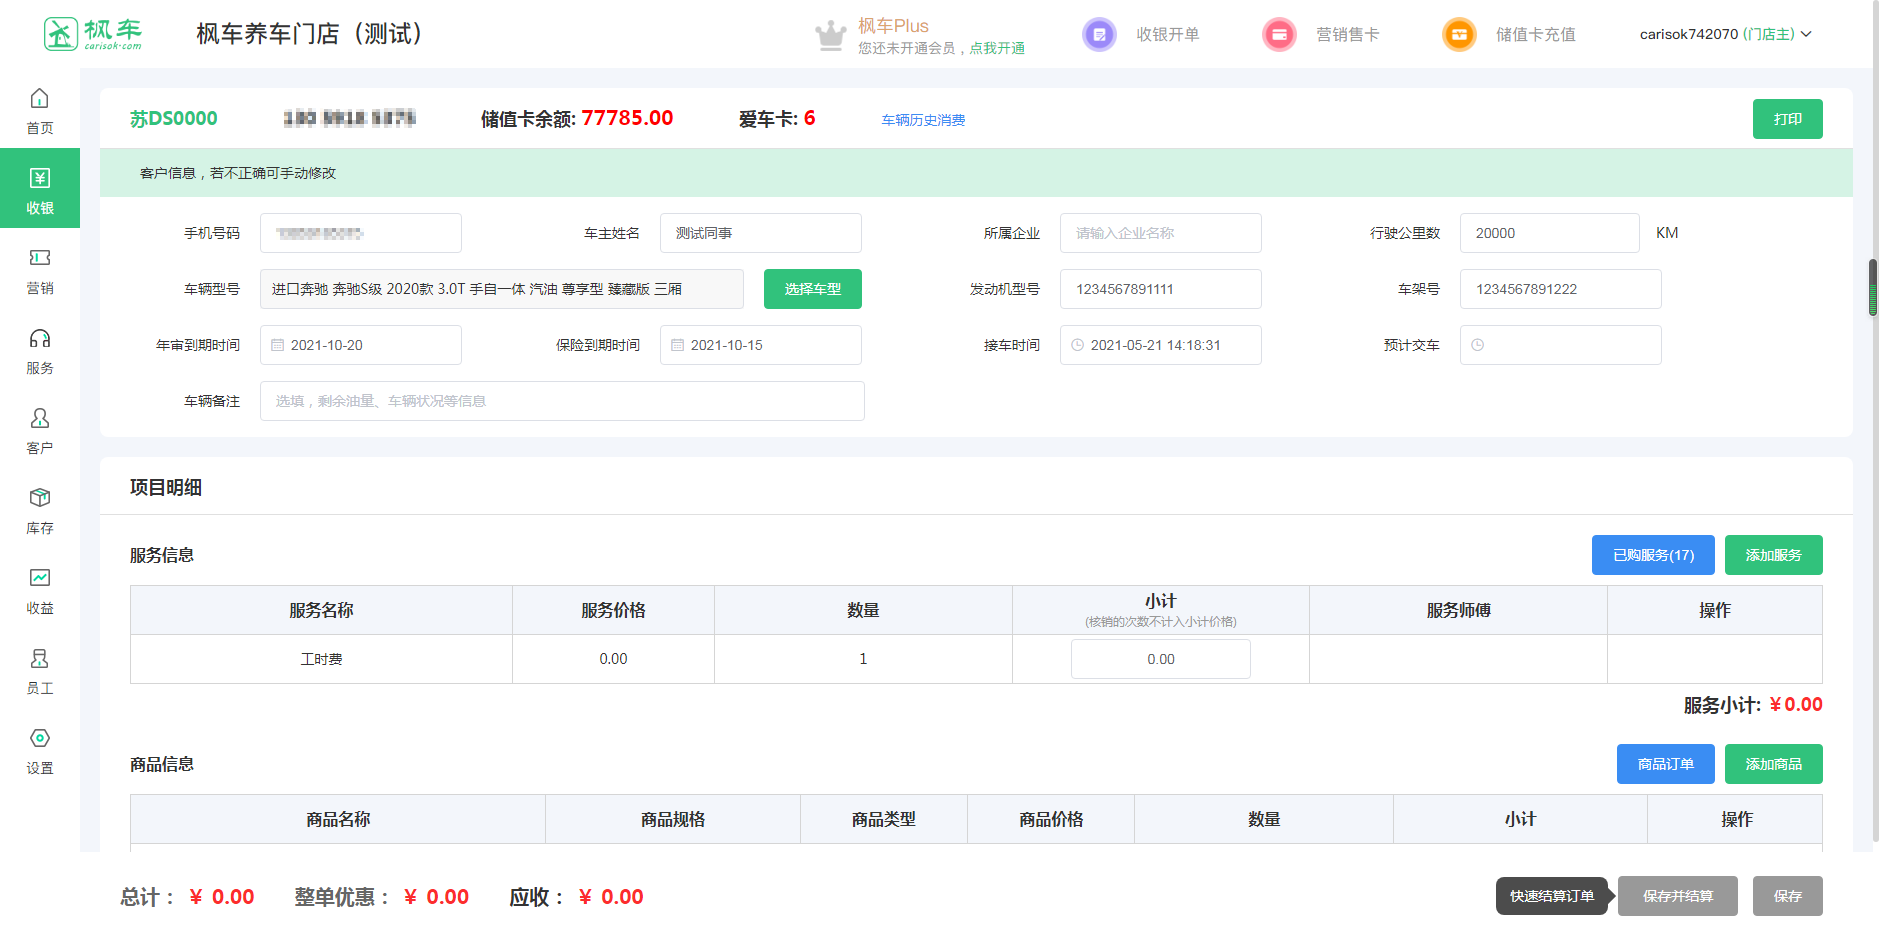Image resolution: width=1879 pixels, height=940 pixels.
Task: Open the 设置 settings sidebar icon
Action: pyautogui.click(x=39, y=739)
